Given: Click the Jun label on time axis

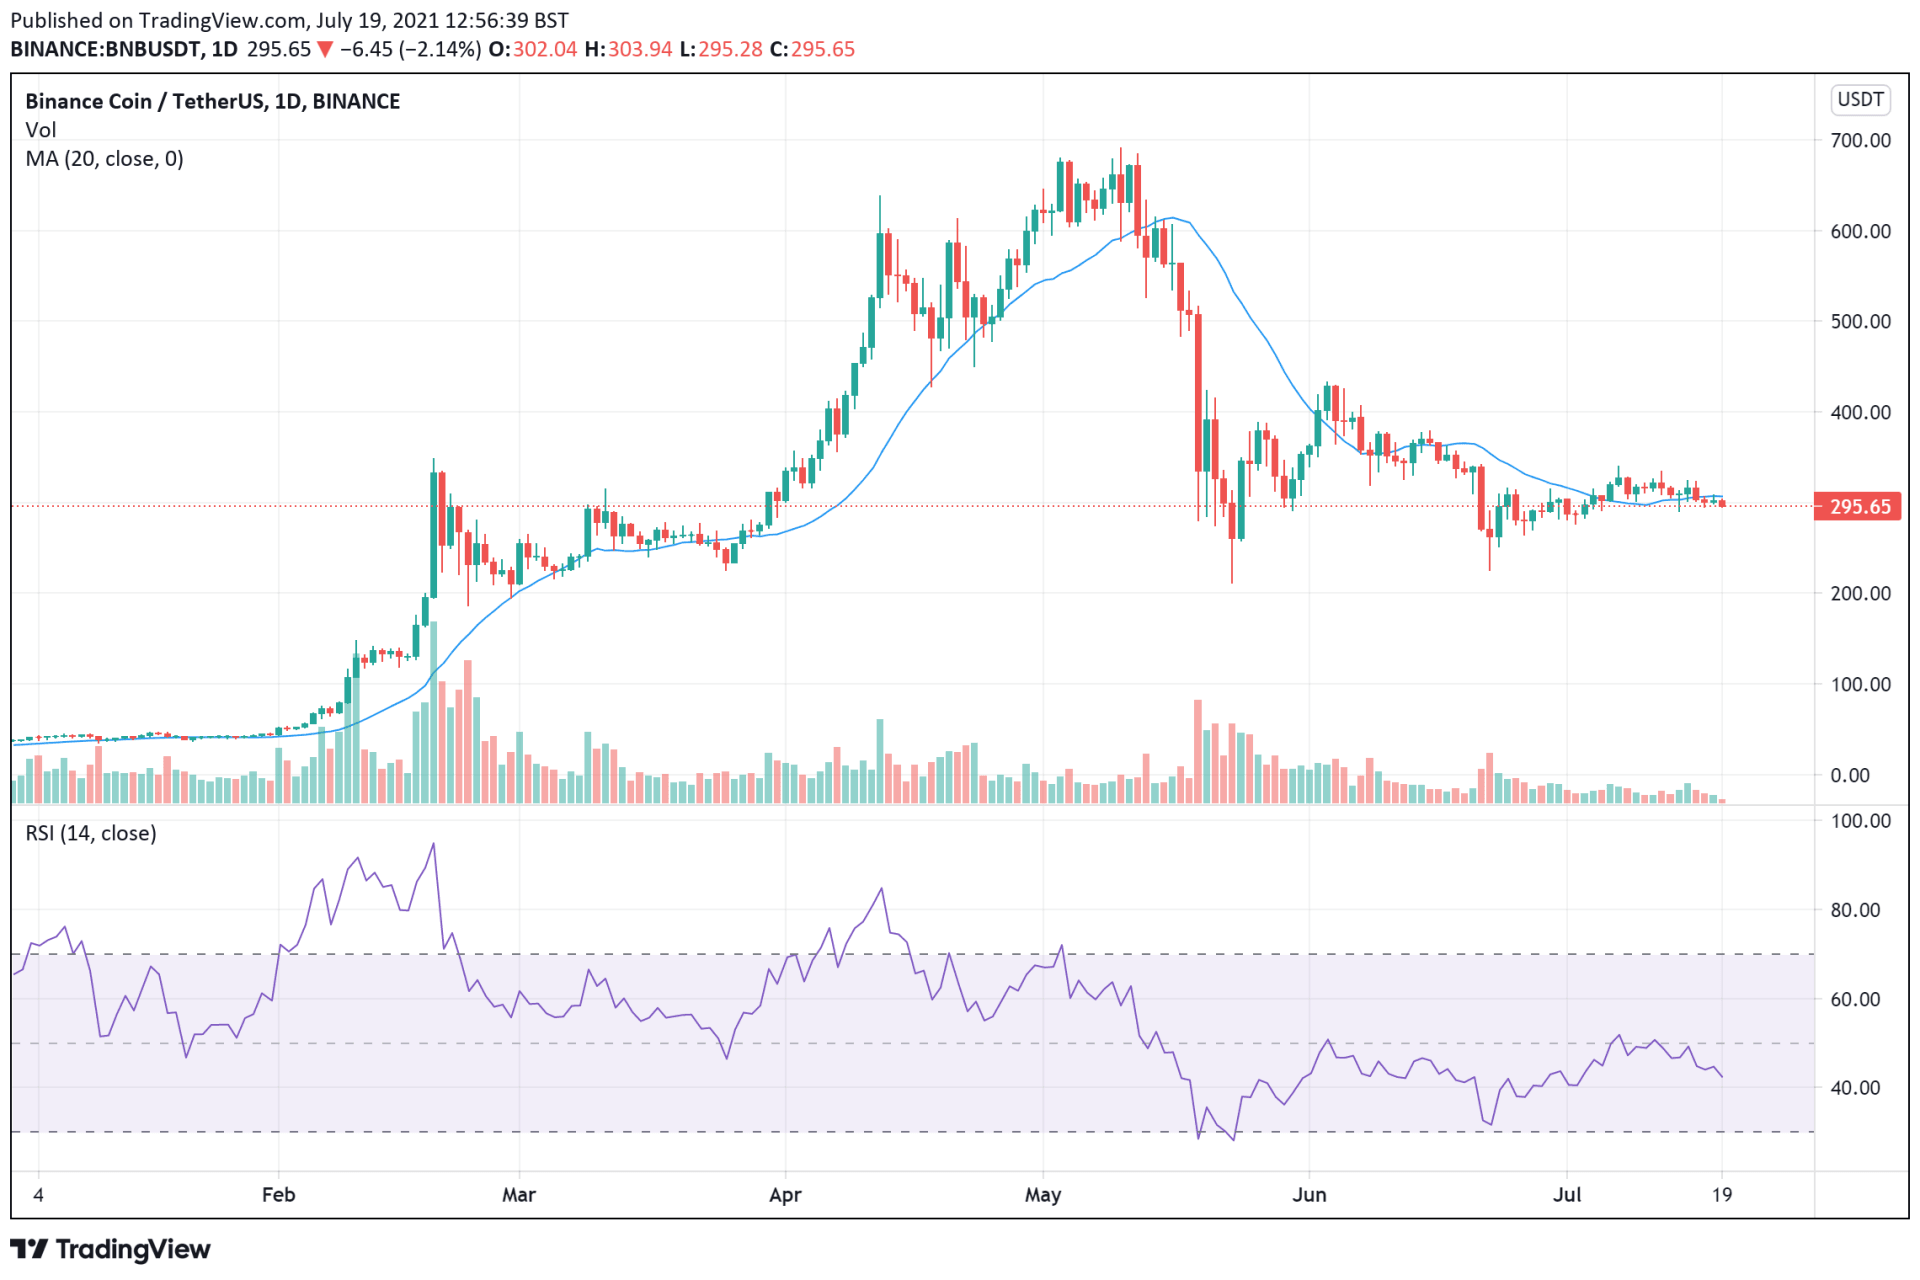Looking at the screenshot, I should [x=1309, y=1195].
